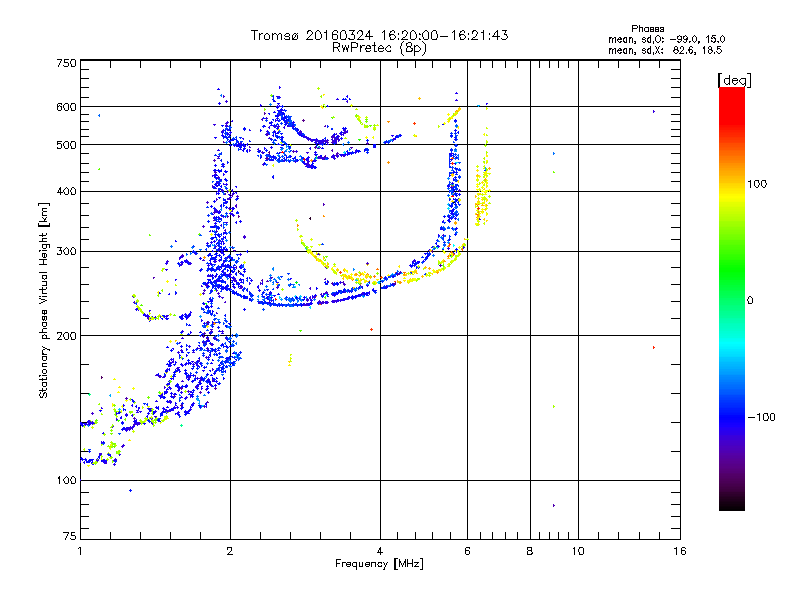The height and width of the screenshot is (600, 800).
Task: Click the y-axis tick label '500'
Action: click(x=67, y=145)
